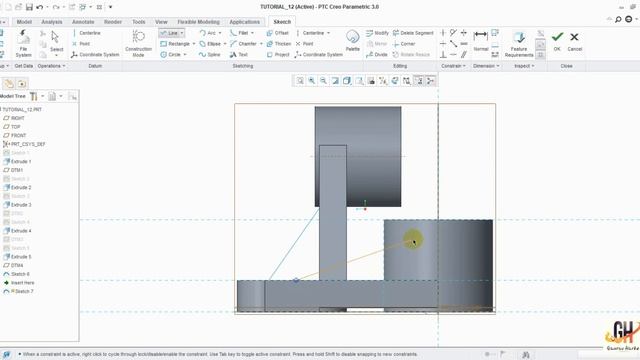The width and height of the screenshot is (640, 360).
Task: Click the Normal dimension tool
Action: (481, 40)
